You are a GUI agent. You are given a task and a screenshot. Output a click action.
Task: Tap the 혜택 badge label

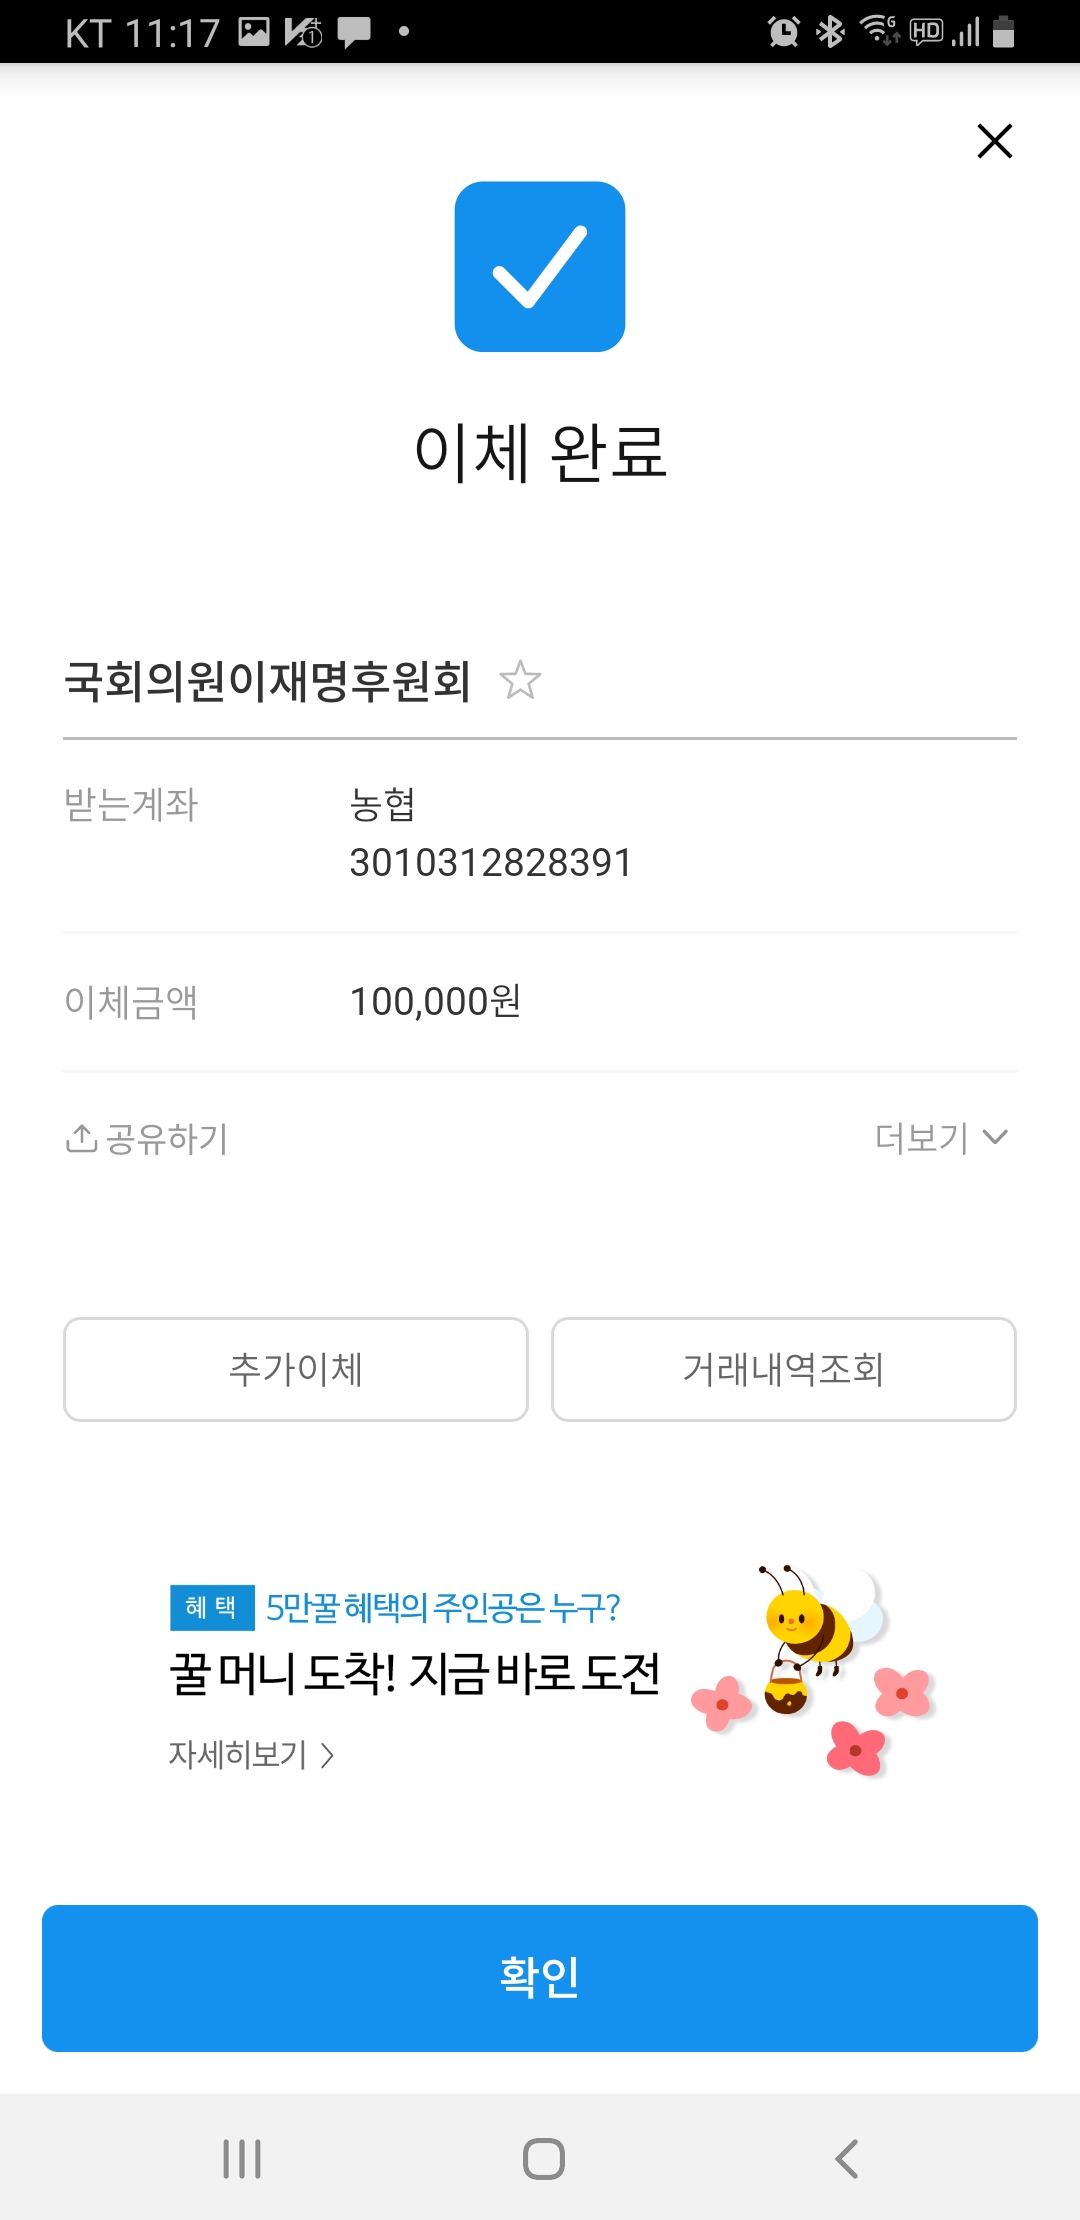(x=212, y=1607)
